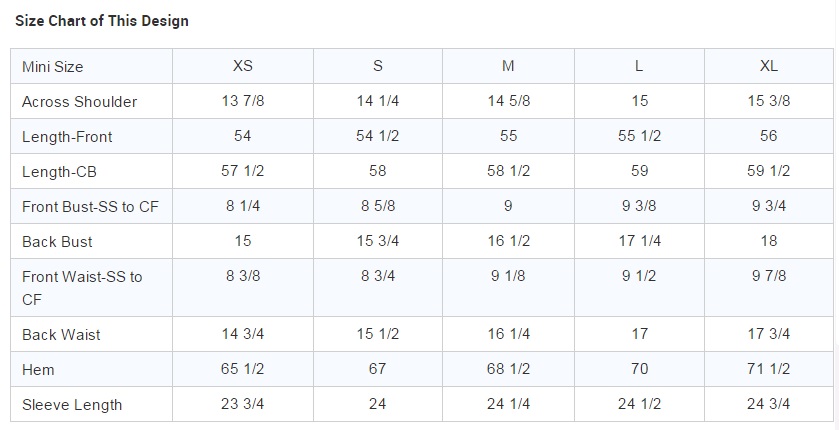Image resolution: width=839 pixels, height=430 pixels.
Task: Click the 59 Length-CB value
Action: pyautogui.click(x=639, y=171)
